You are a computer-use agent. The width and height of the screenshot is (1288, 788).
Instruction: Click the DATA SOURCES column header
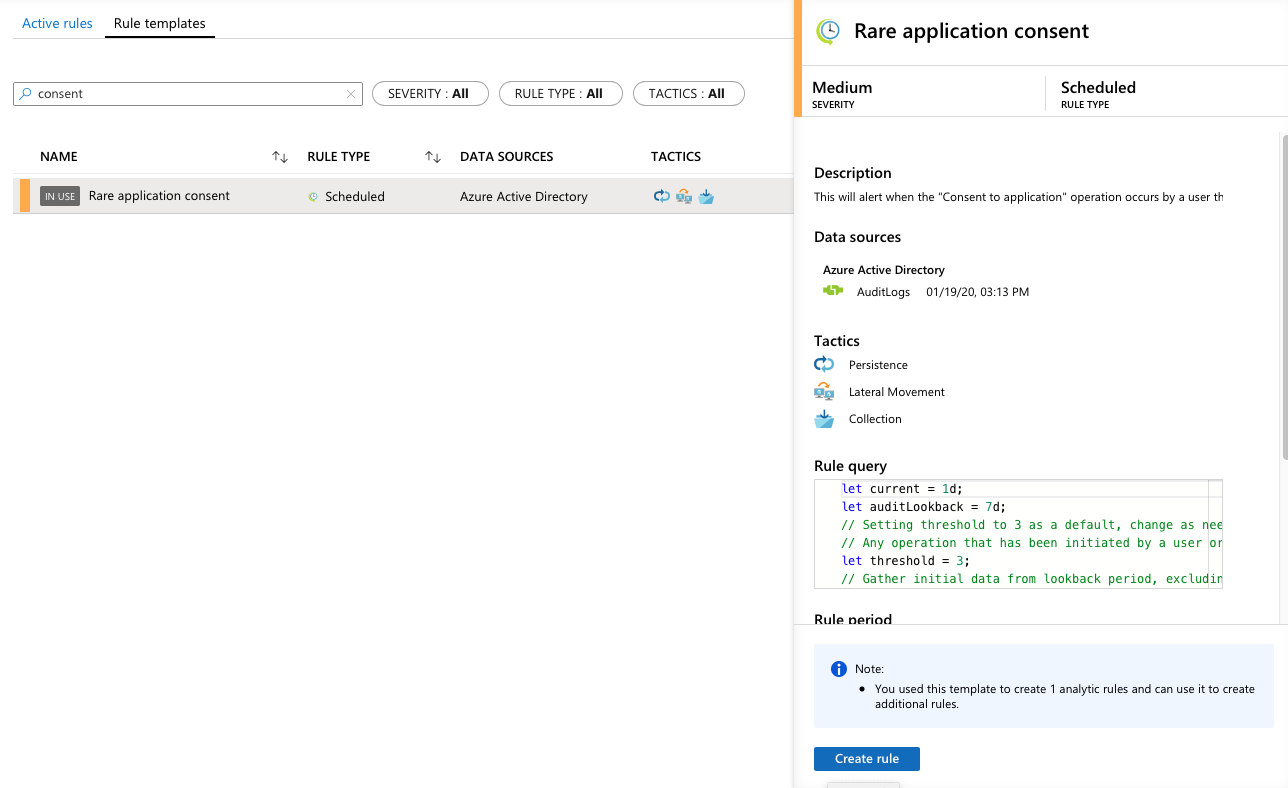[506, 157]
